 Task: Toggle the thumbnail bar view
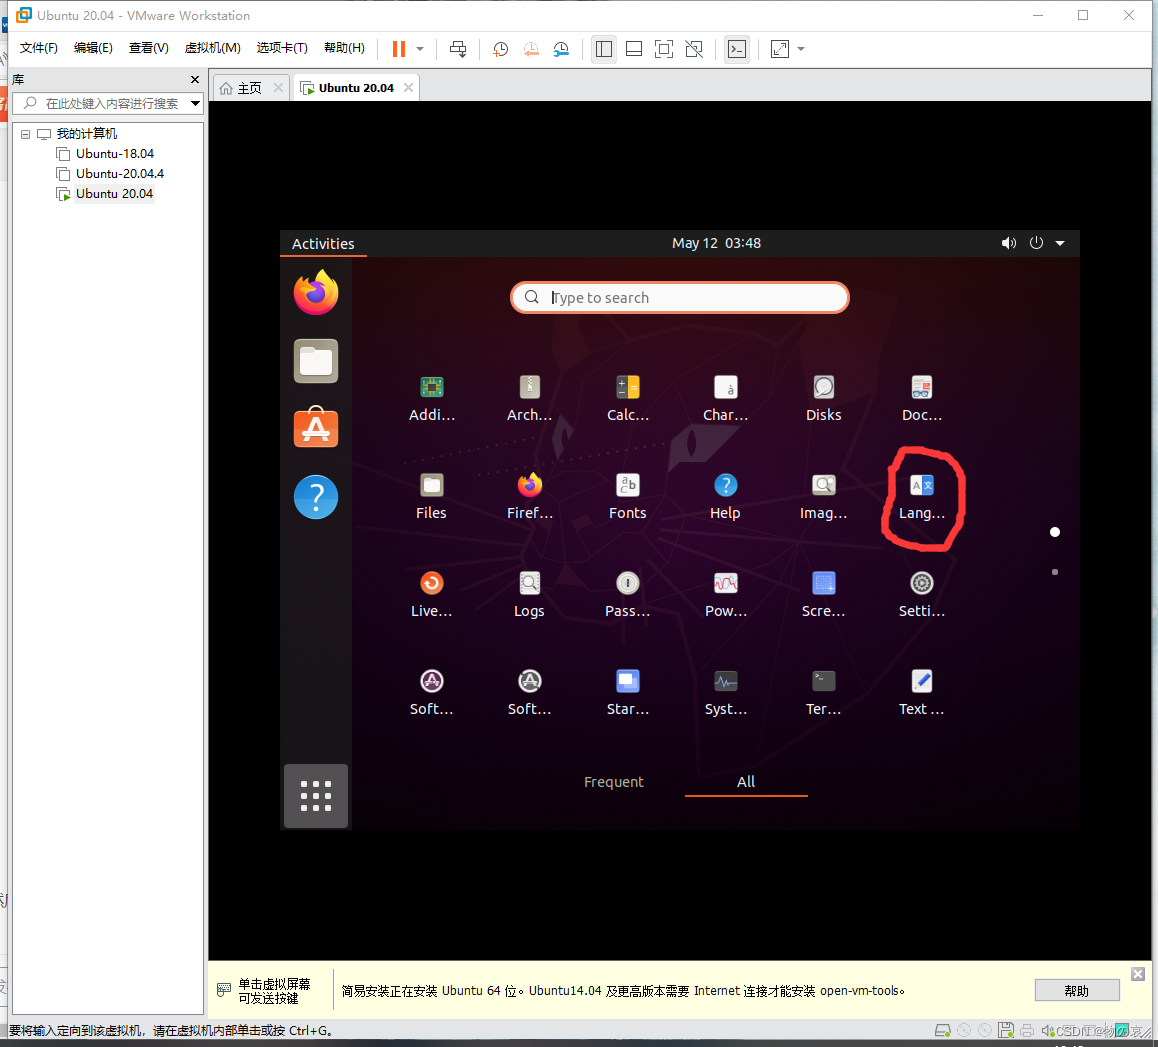(634, 49)
